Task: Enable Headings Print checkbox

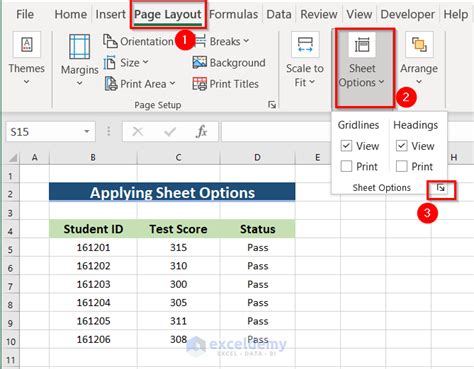Action: (401, 166)
